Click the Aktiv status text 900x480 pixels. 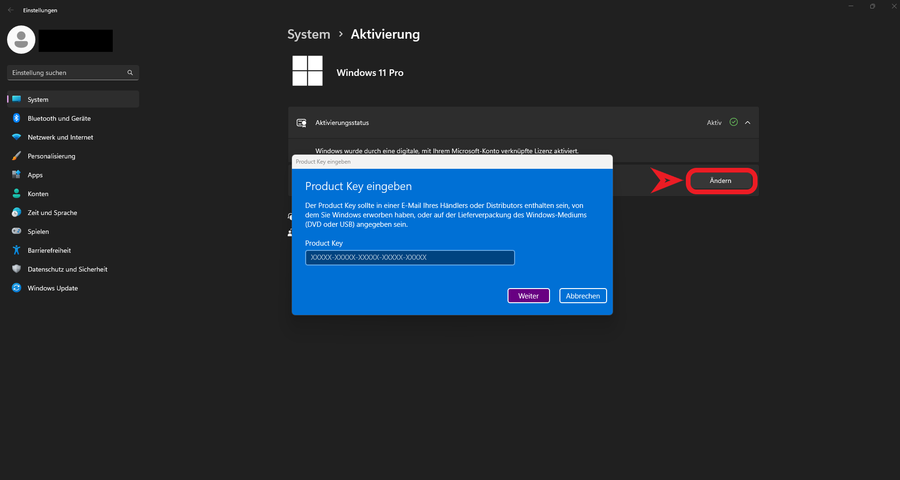point(714,123)
